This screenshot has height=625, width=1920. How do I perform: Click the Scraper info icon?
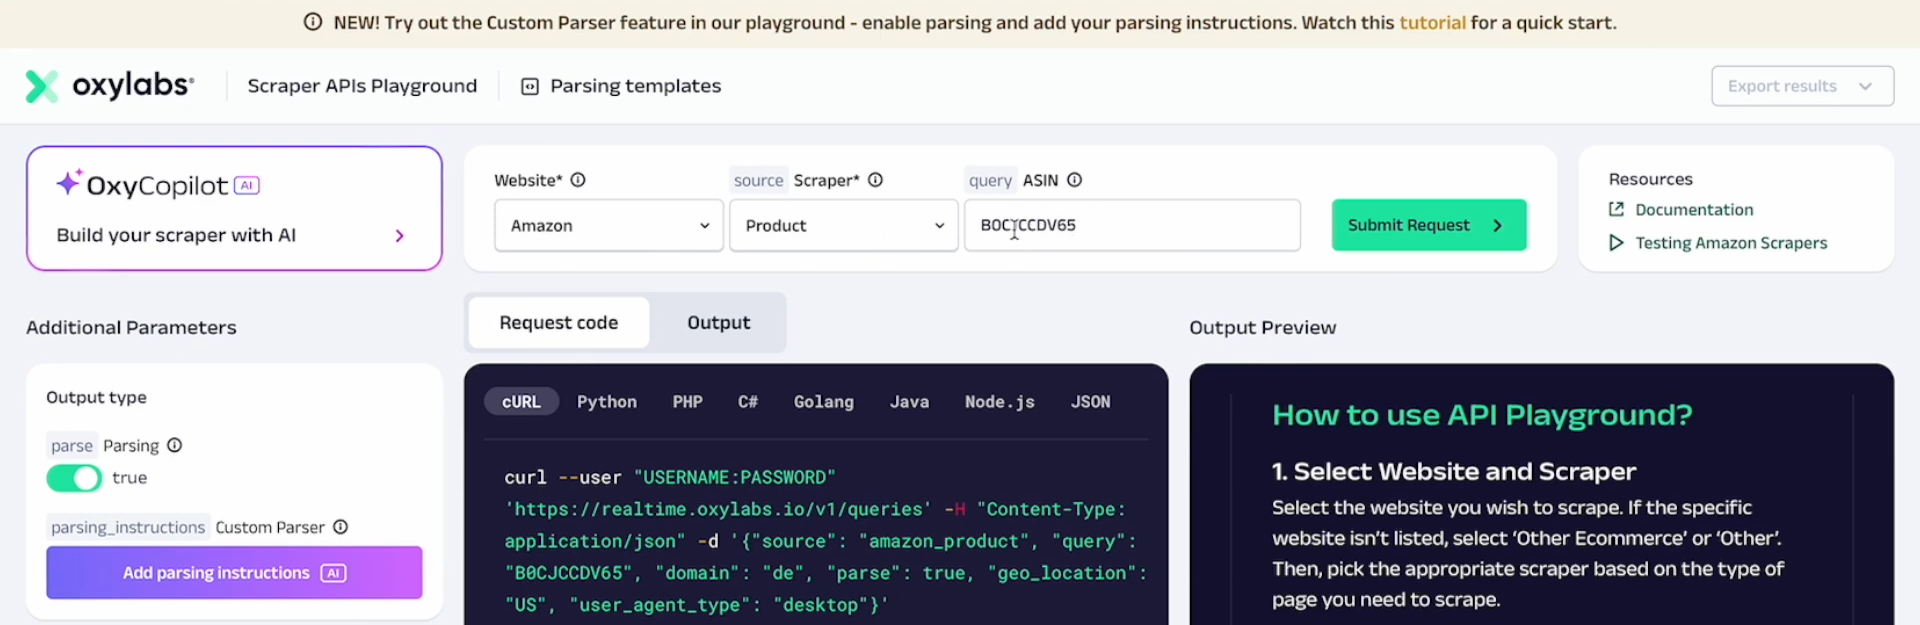(875, 180)
